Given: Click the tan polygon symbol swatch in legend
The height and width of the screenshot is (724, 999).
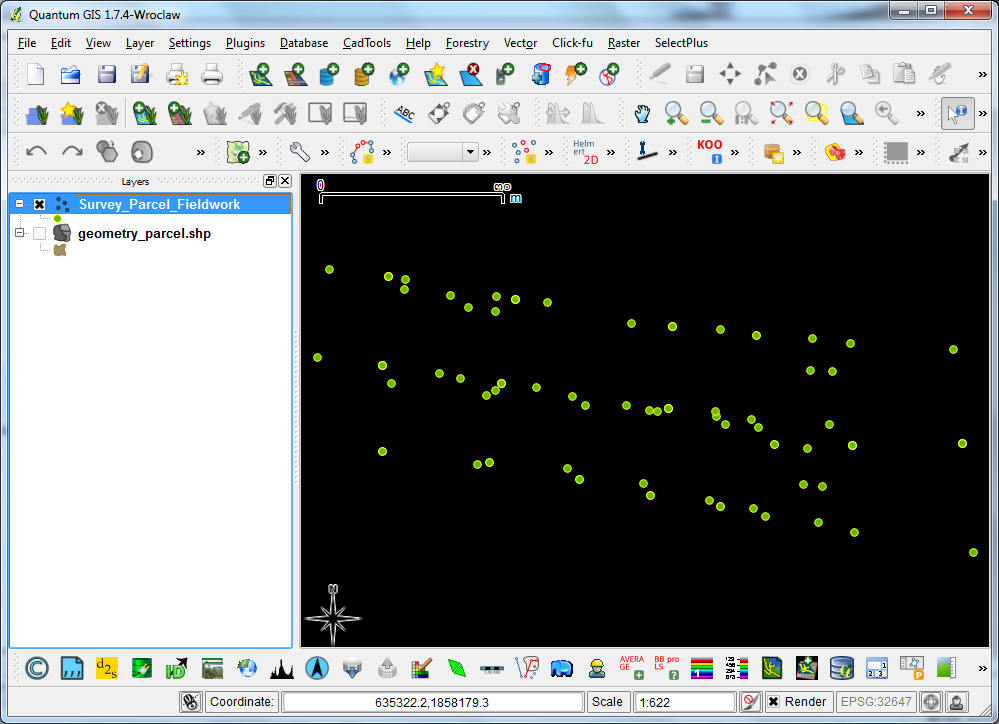Looking at the screenshot, I should [60, 250].
